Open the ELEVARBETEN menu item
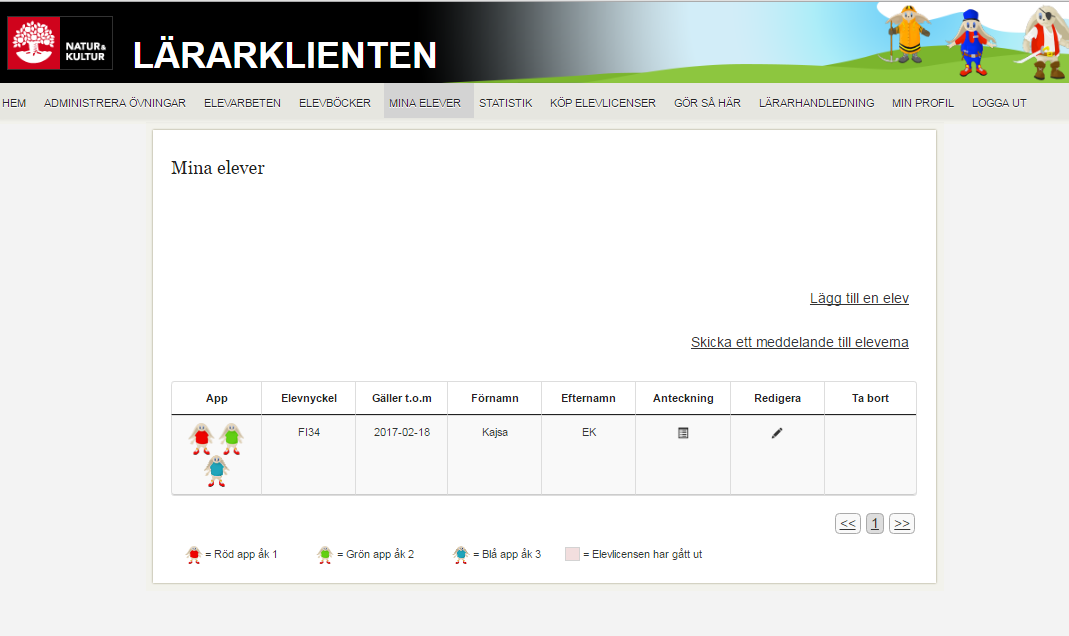Image resolution: width=1069 pixels, height=636 pixels. (x=242, y=103)
